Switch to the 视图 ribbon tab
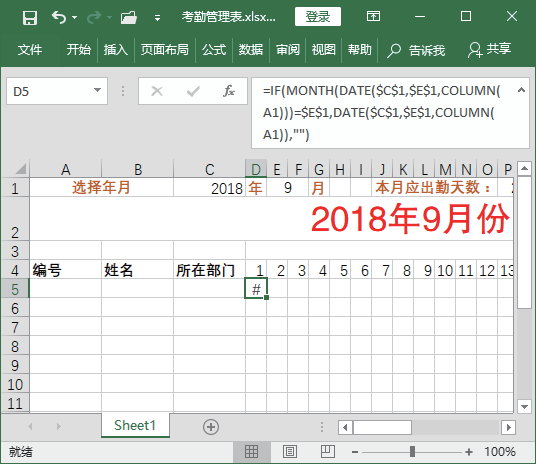Screen dimensions: 536x464 pos(323,50)
